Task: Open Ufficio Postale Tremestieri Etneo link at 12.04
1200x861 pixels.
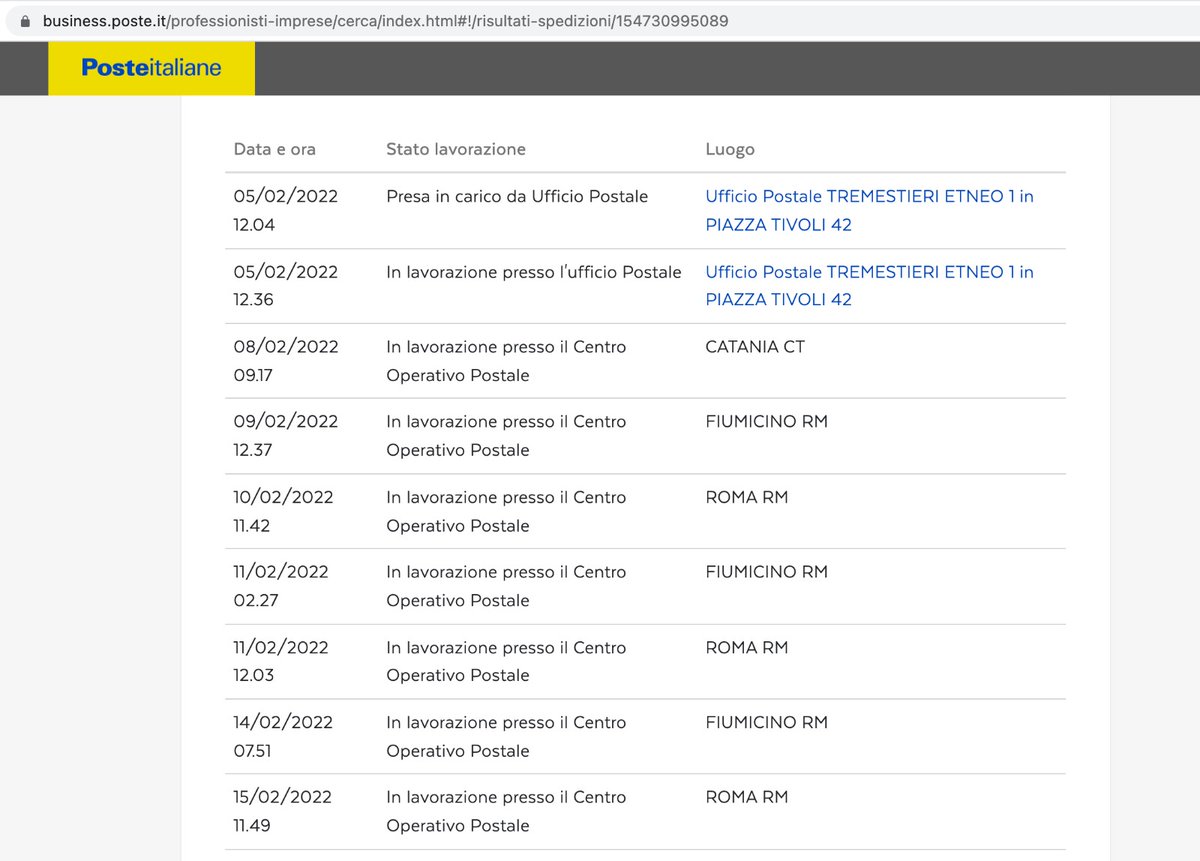Action: [869, 210]
